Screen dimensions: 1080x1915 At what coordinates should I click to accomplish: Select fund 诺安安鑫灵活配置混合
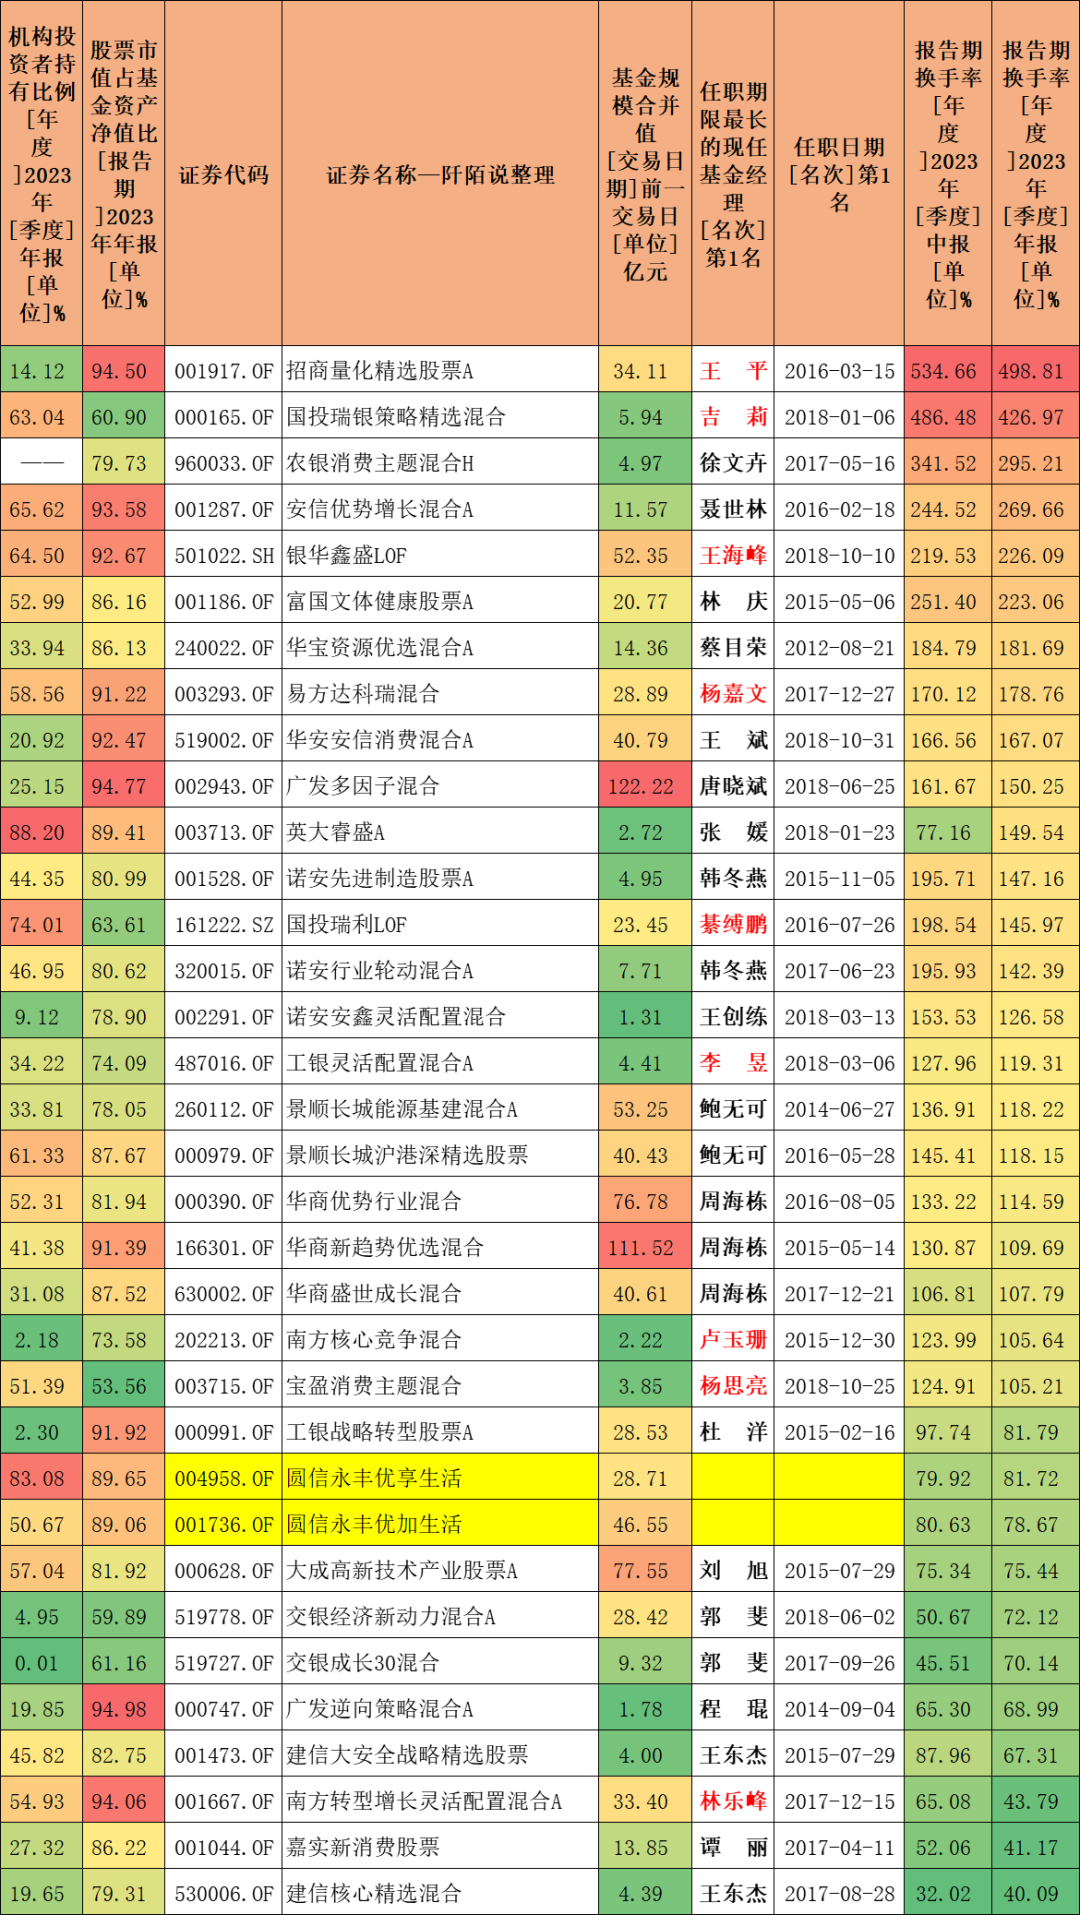pyautogui.click(x=396, y=1017)
